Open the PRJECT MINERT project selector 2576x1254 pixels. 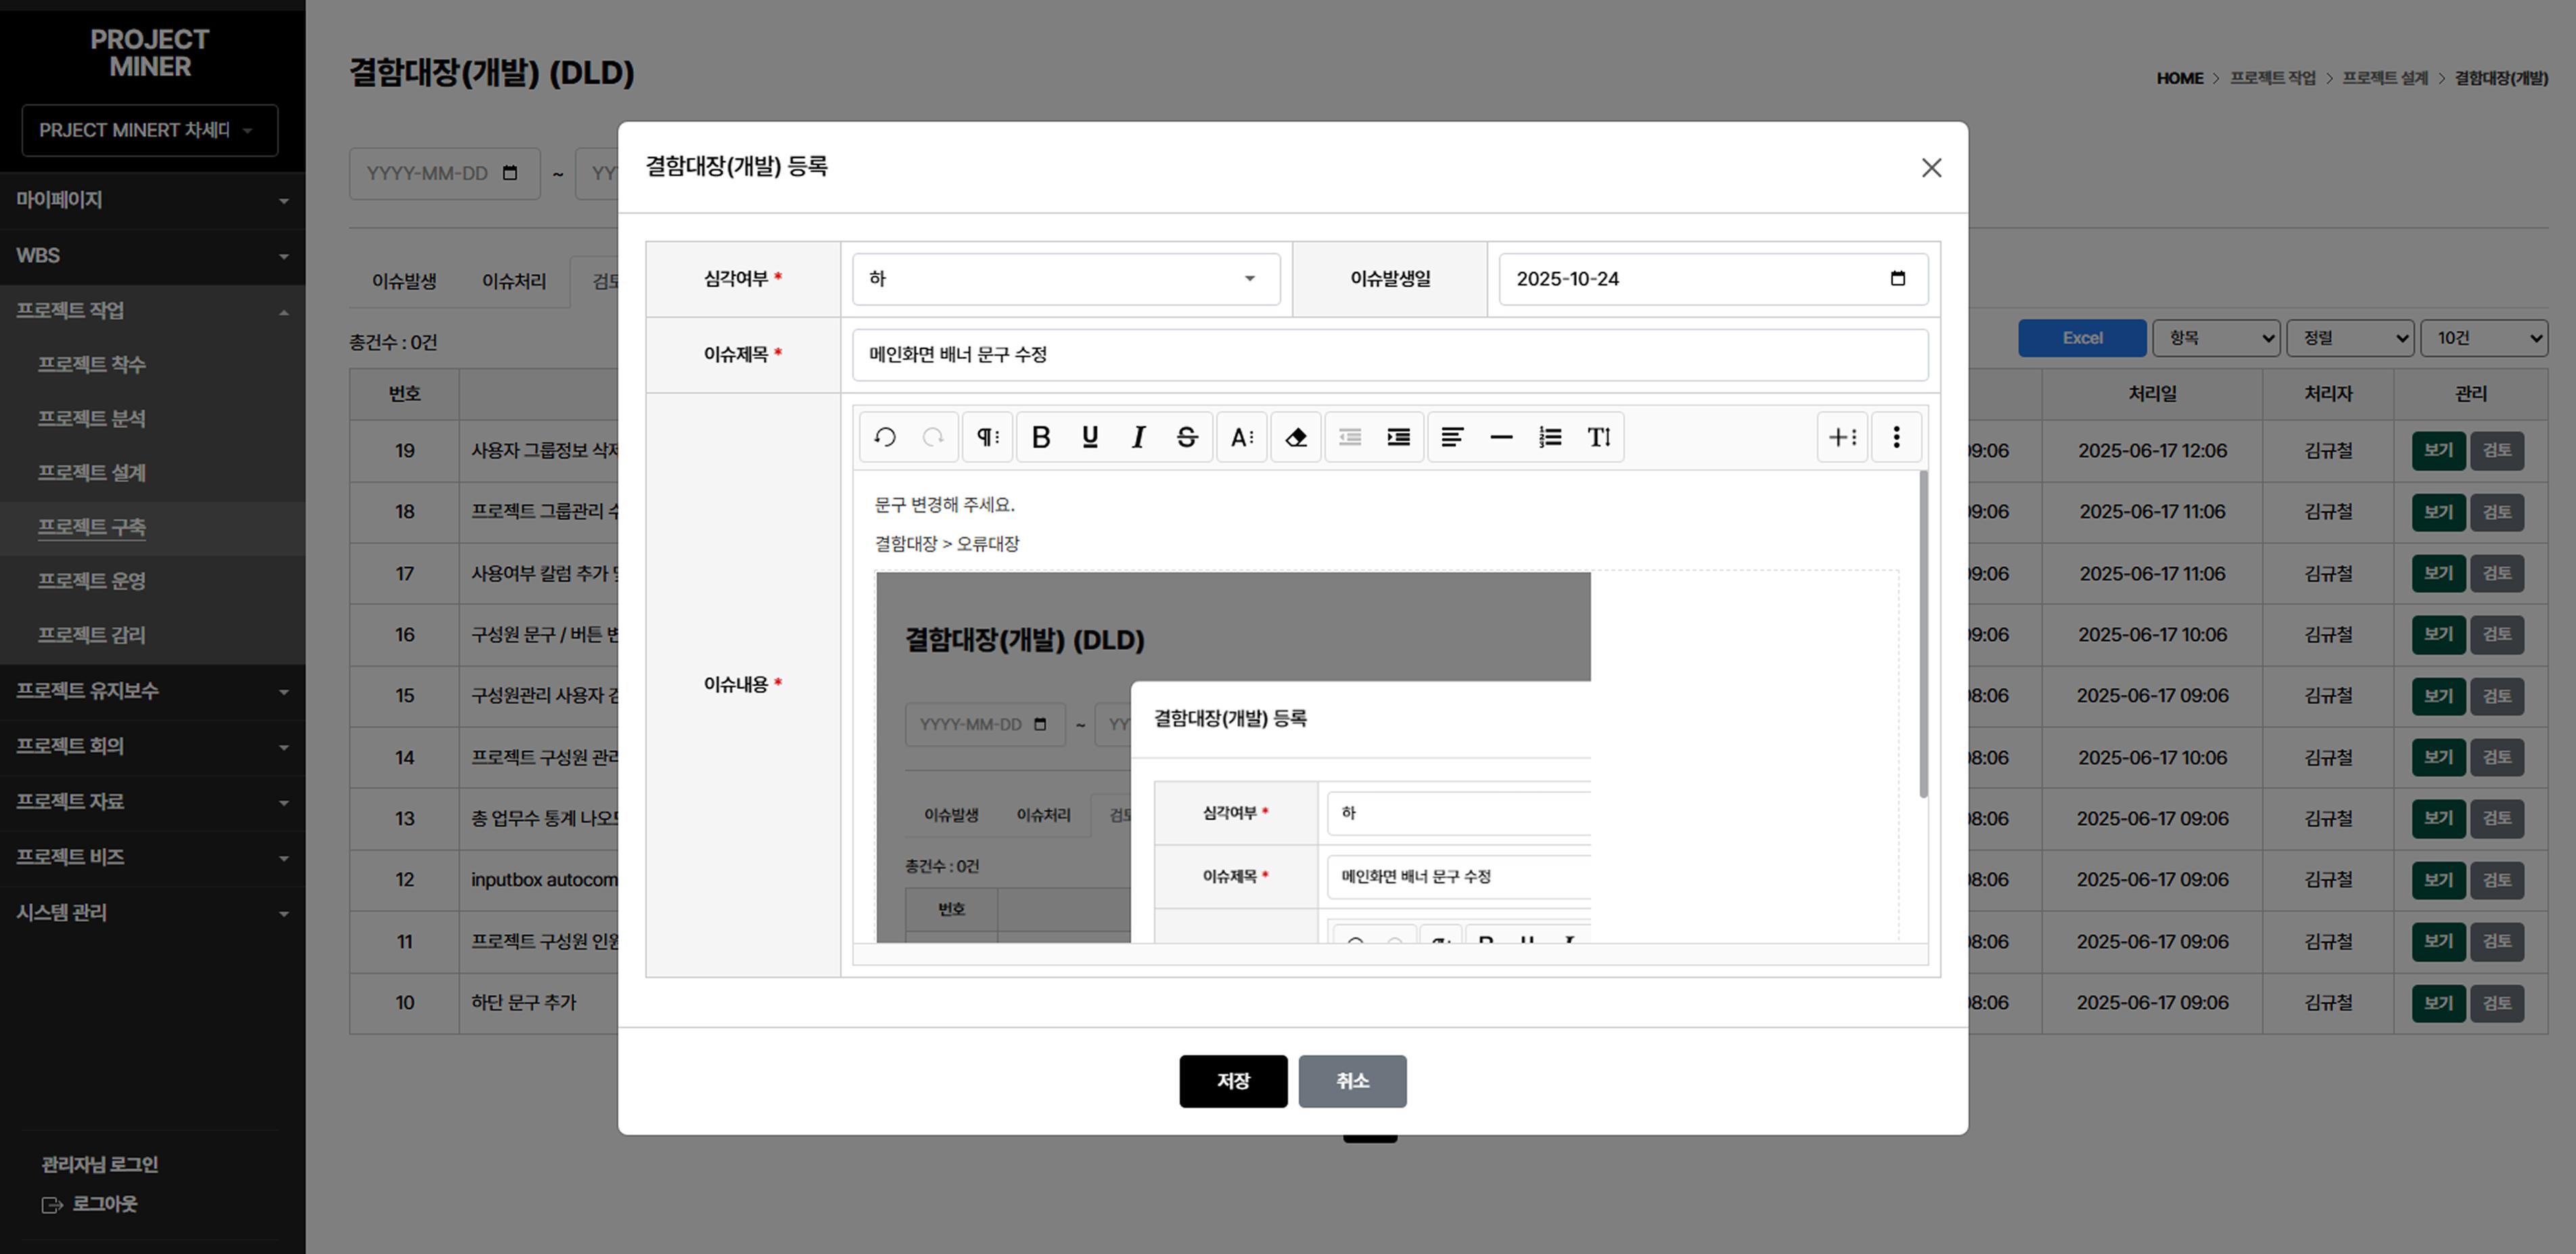(150, 130)
